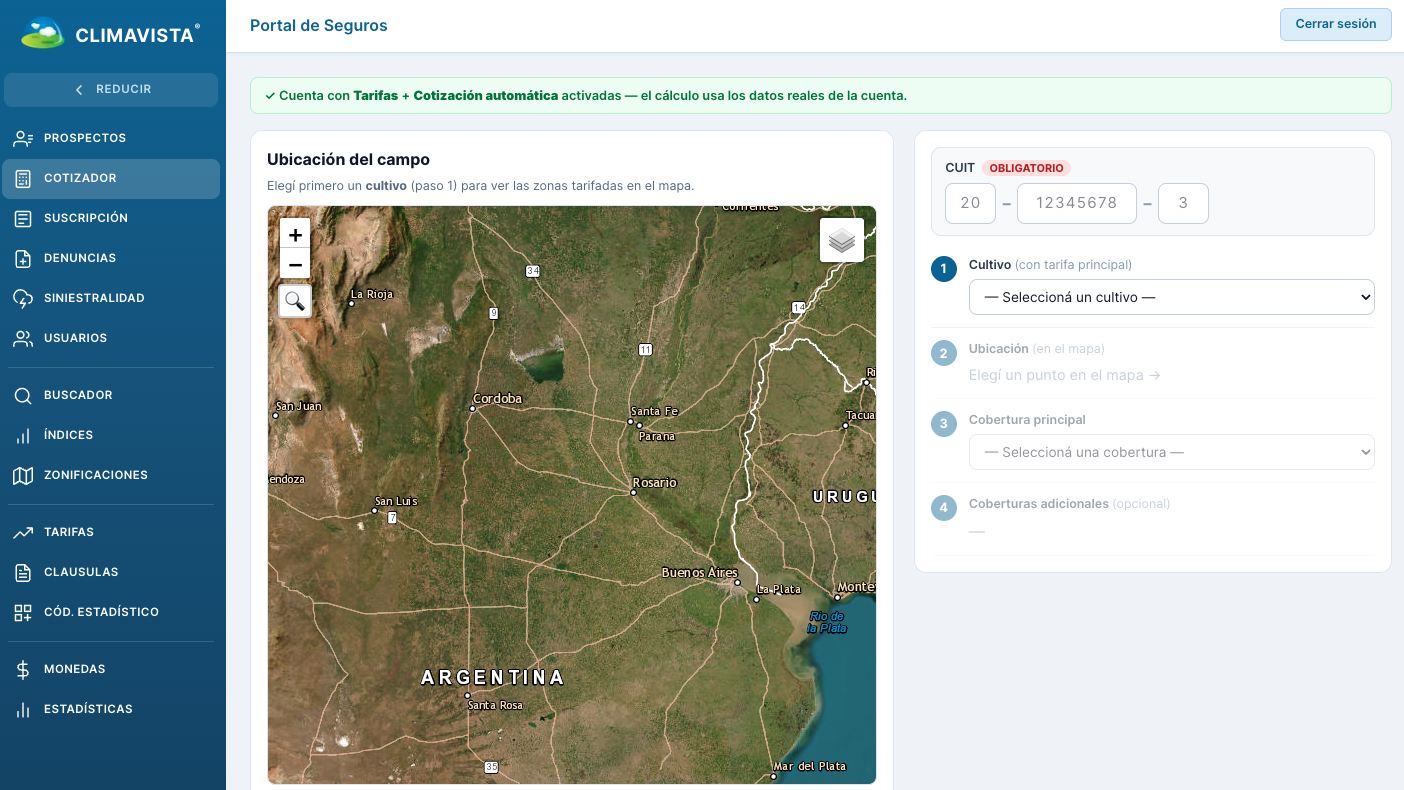Click the Cerrar sesión button
Viewport: 1404px width, 790px height.
1335,24
